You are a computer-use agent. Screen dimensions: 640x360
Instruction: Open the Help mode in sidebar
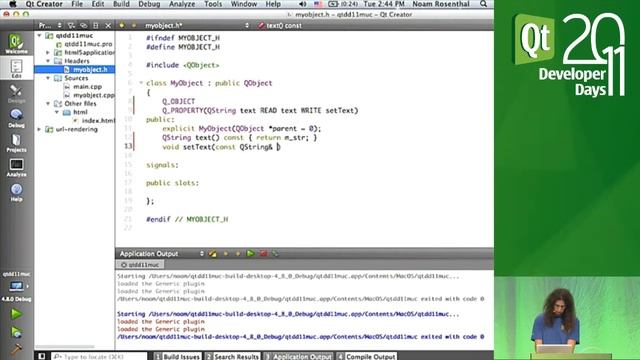click(16, 192)
